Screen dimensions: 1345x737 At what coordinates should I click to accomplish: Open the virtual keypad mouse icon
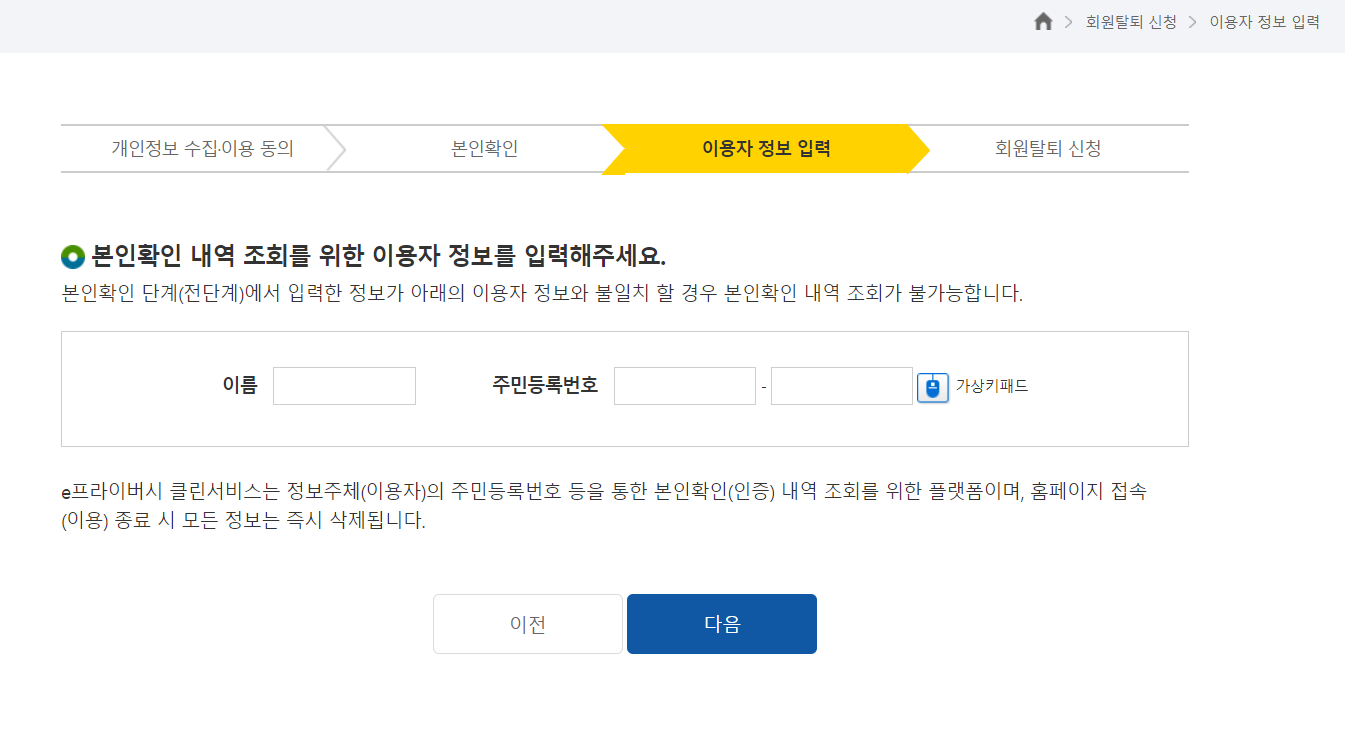tap(932, 387)
